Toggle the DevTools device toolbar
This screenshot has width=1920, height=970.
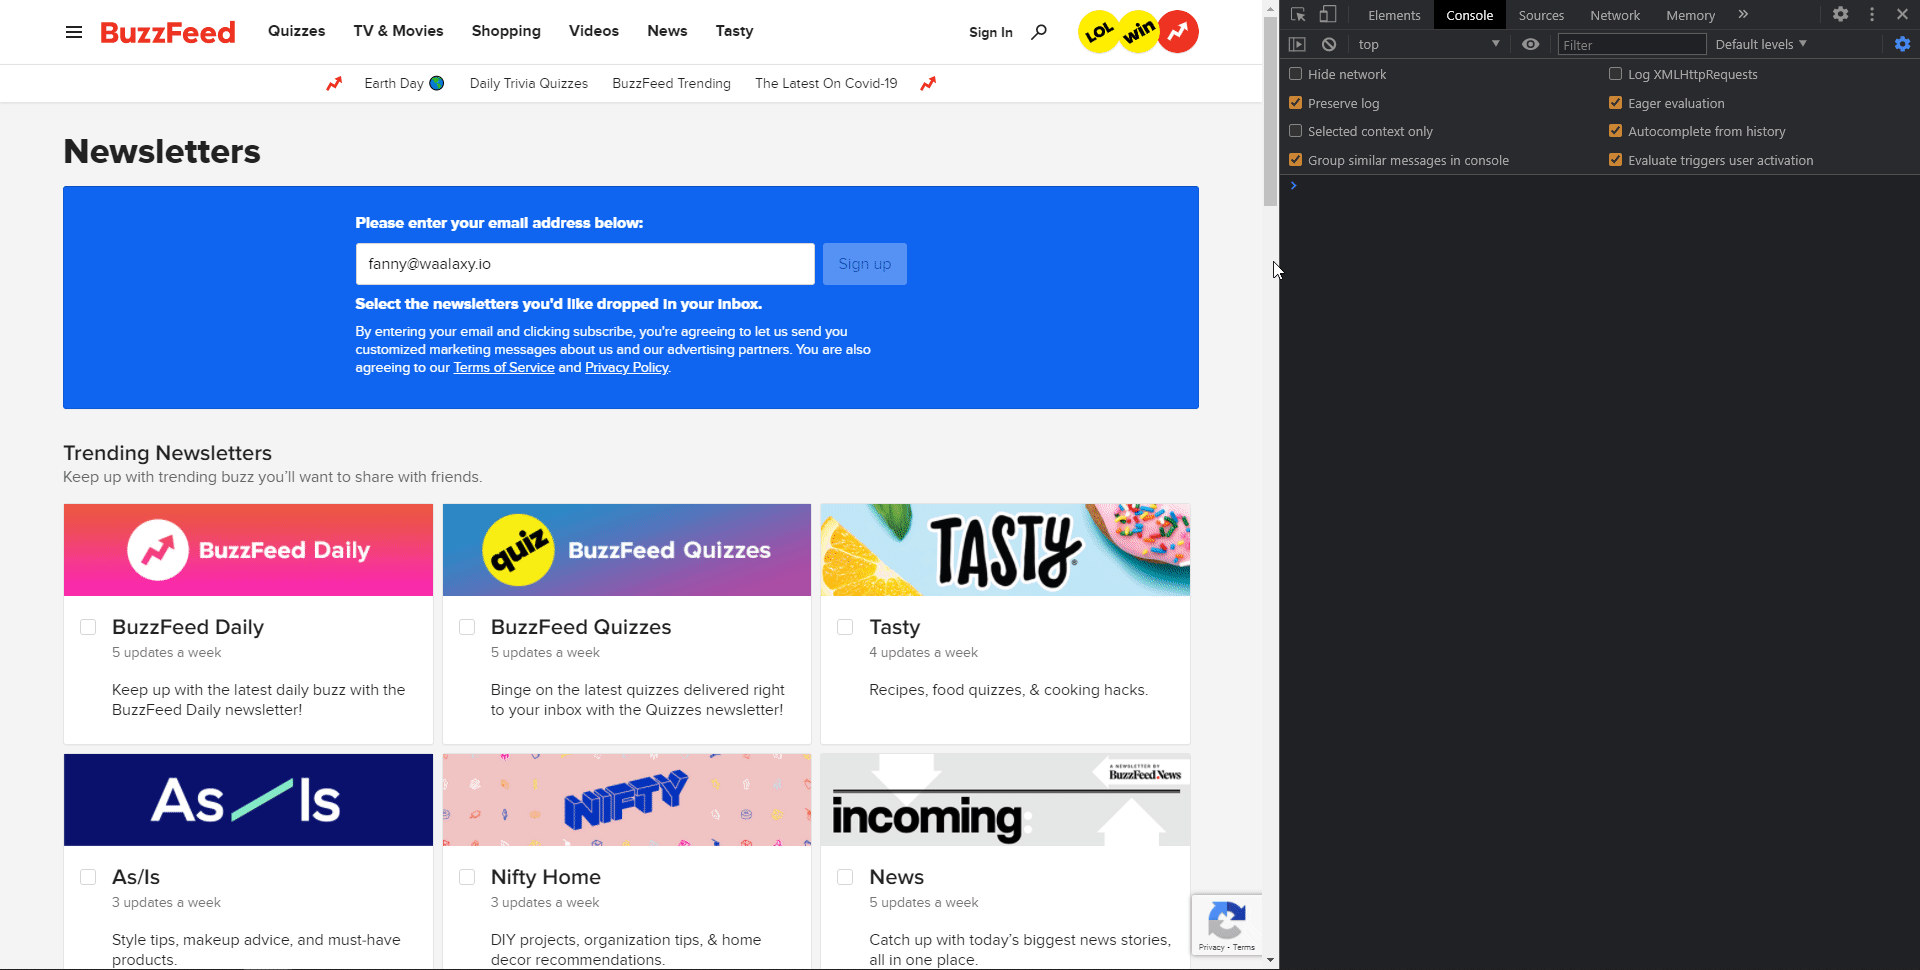click(x=1328, y=15)
